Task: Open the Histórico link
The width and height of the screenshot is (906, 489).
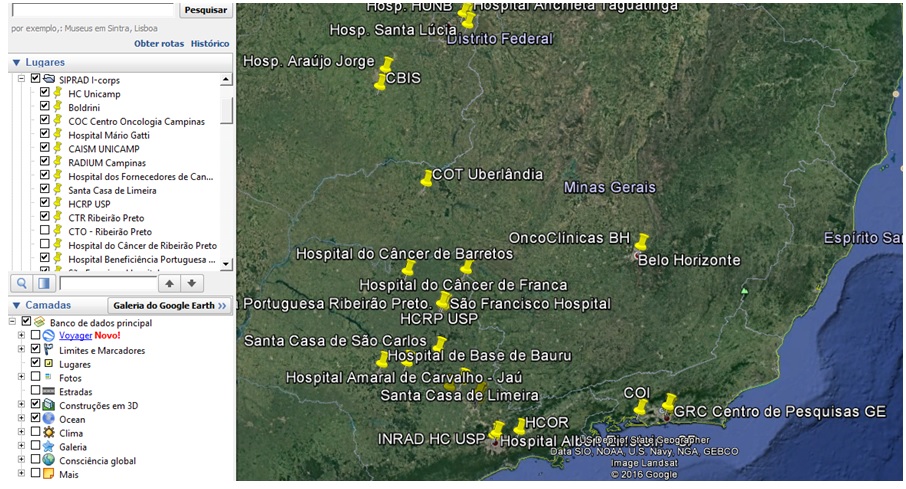Action: [x=210, y=43]
